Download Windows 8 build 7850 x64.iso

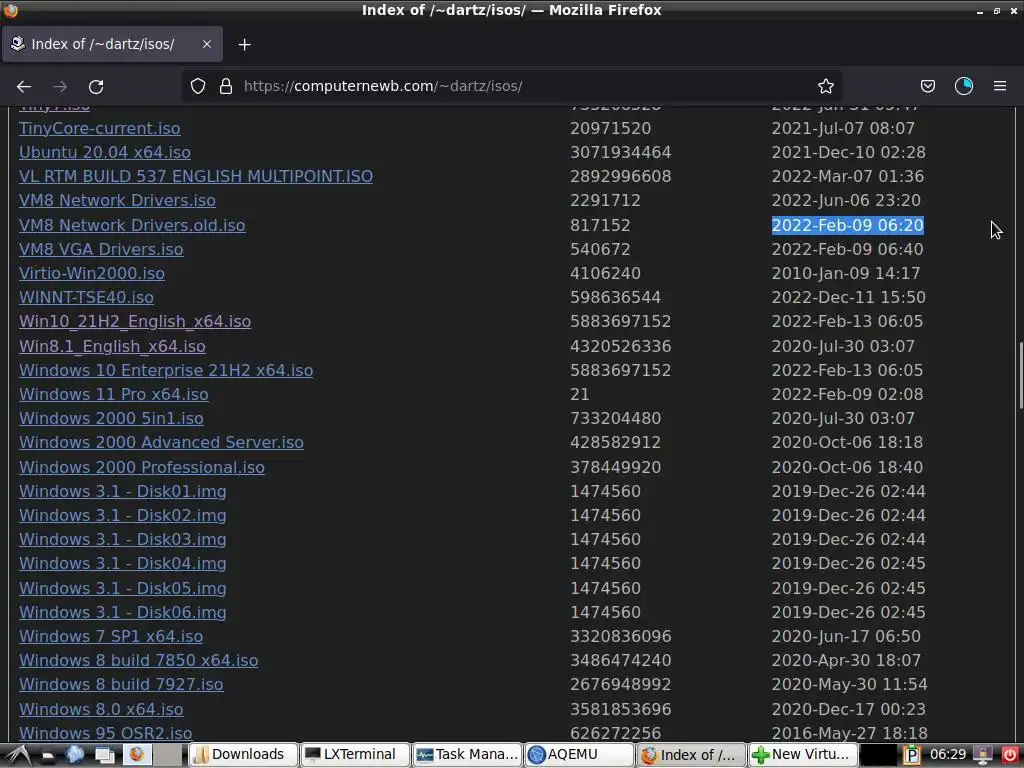[138, 660]
